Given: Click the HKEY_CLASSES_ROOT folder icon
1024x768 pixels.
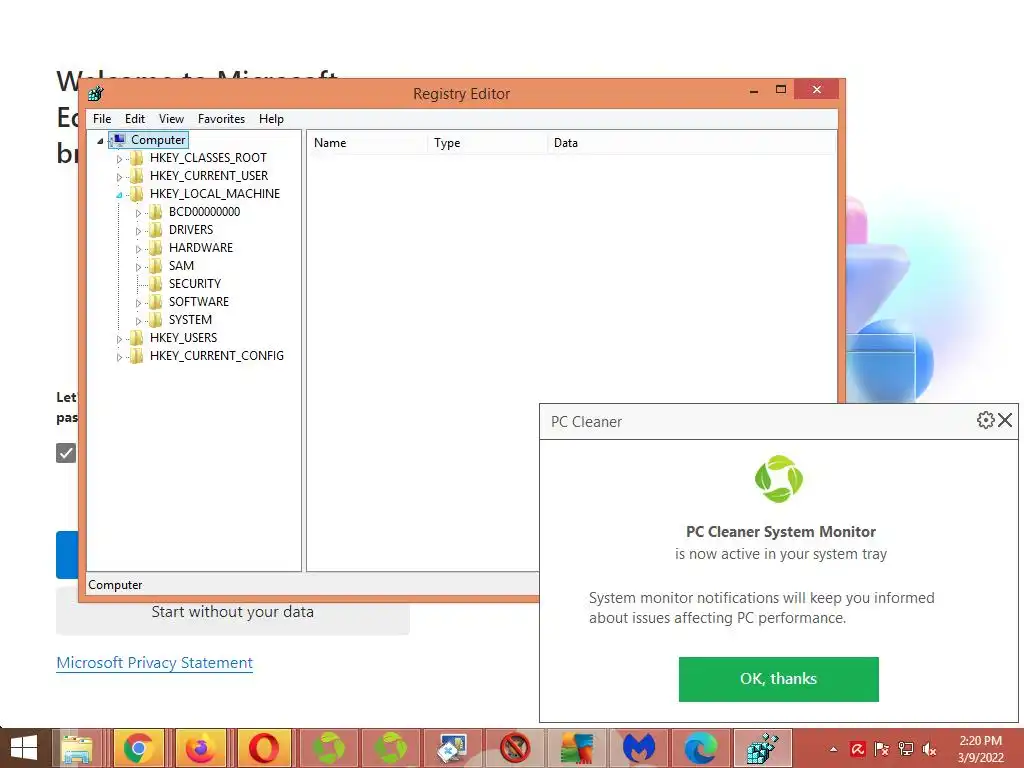Looking at the screenshot, I should tap(136, 157).
